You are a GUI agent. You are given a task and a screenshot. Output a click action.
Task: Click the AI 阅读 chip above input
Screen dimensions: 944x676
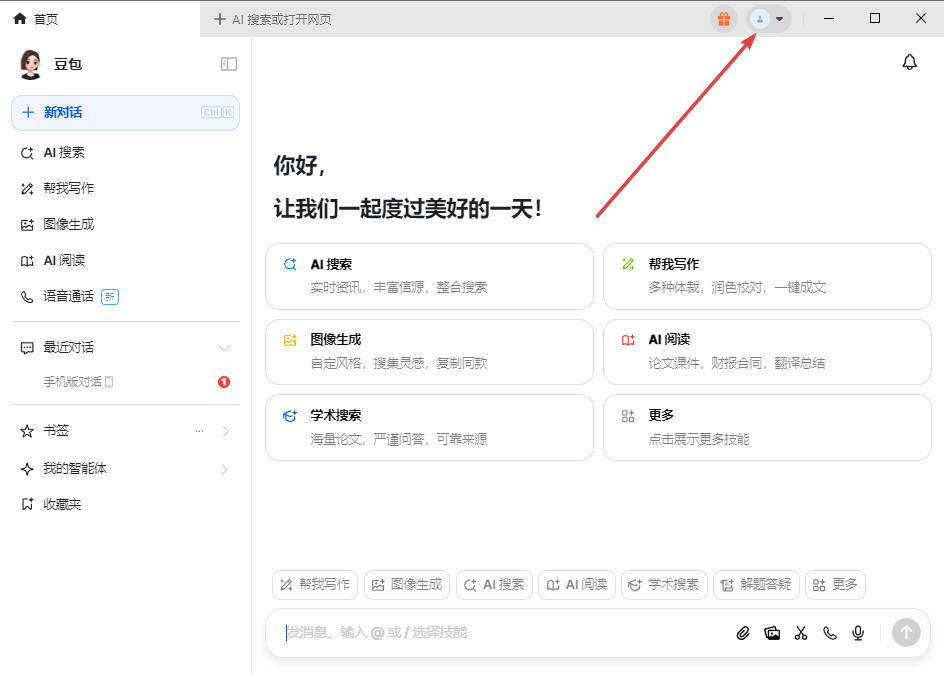577,585
